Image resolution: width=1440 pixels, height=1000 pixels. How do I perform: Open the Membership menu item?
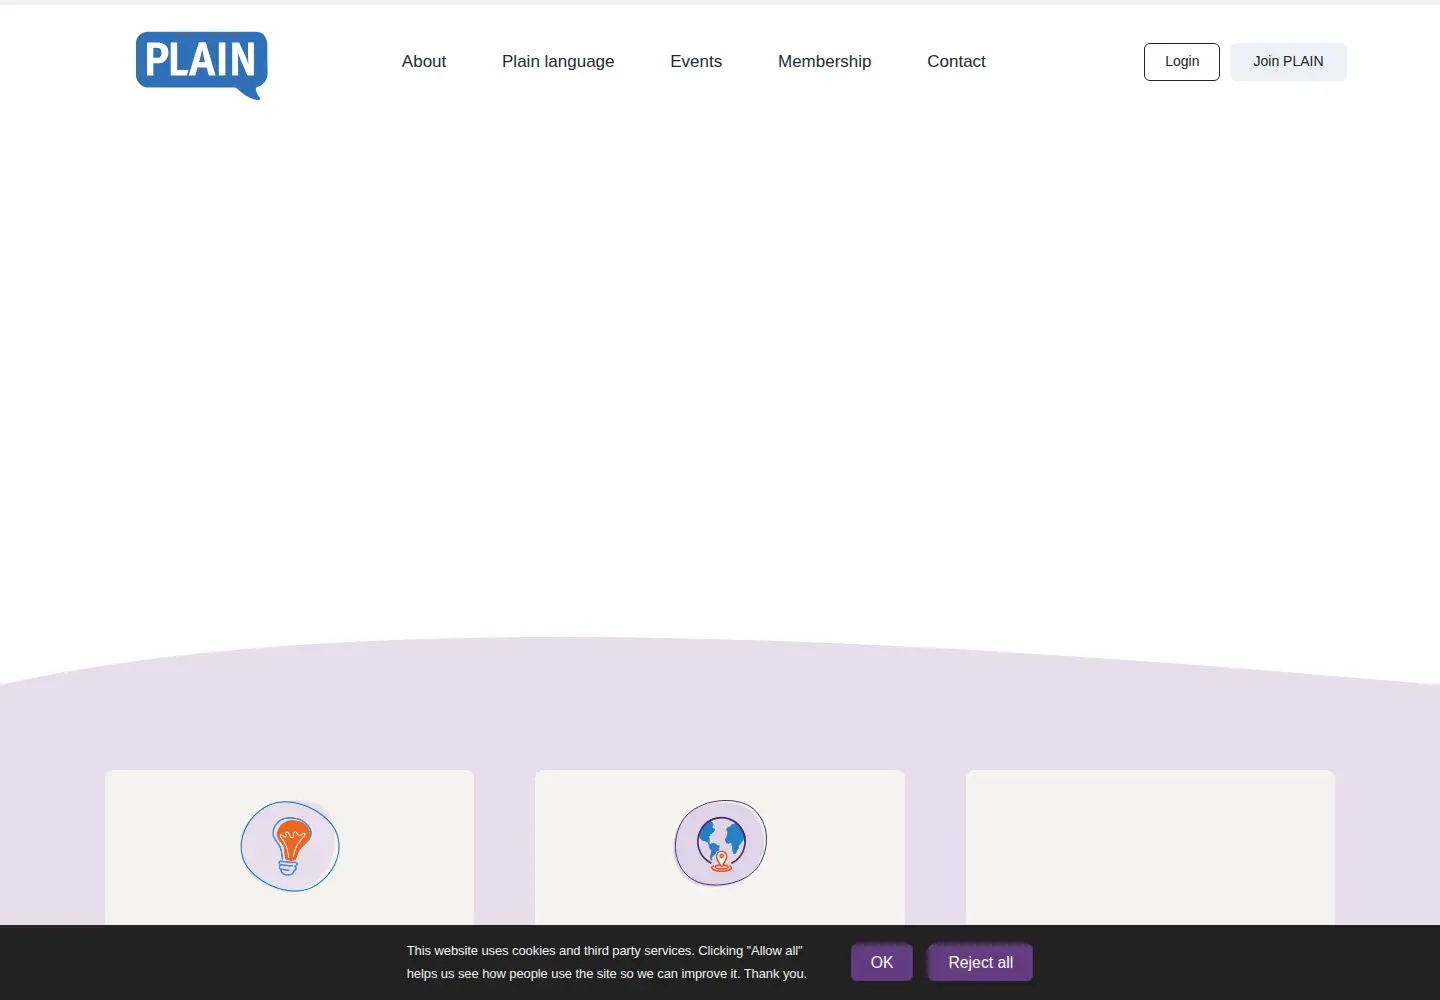click(x=825, y=62)
